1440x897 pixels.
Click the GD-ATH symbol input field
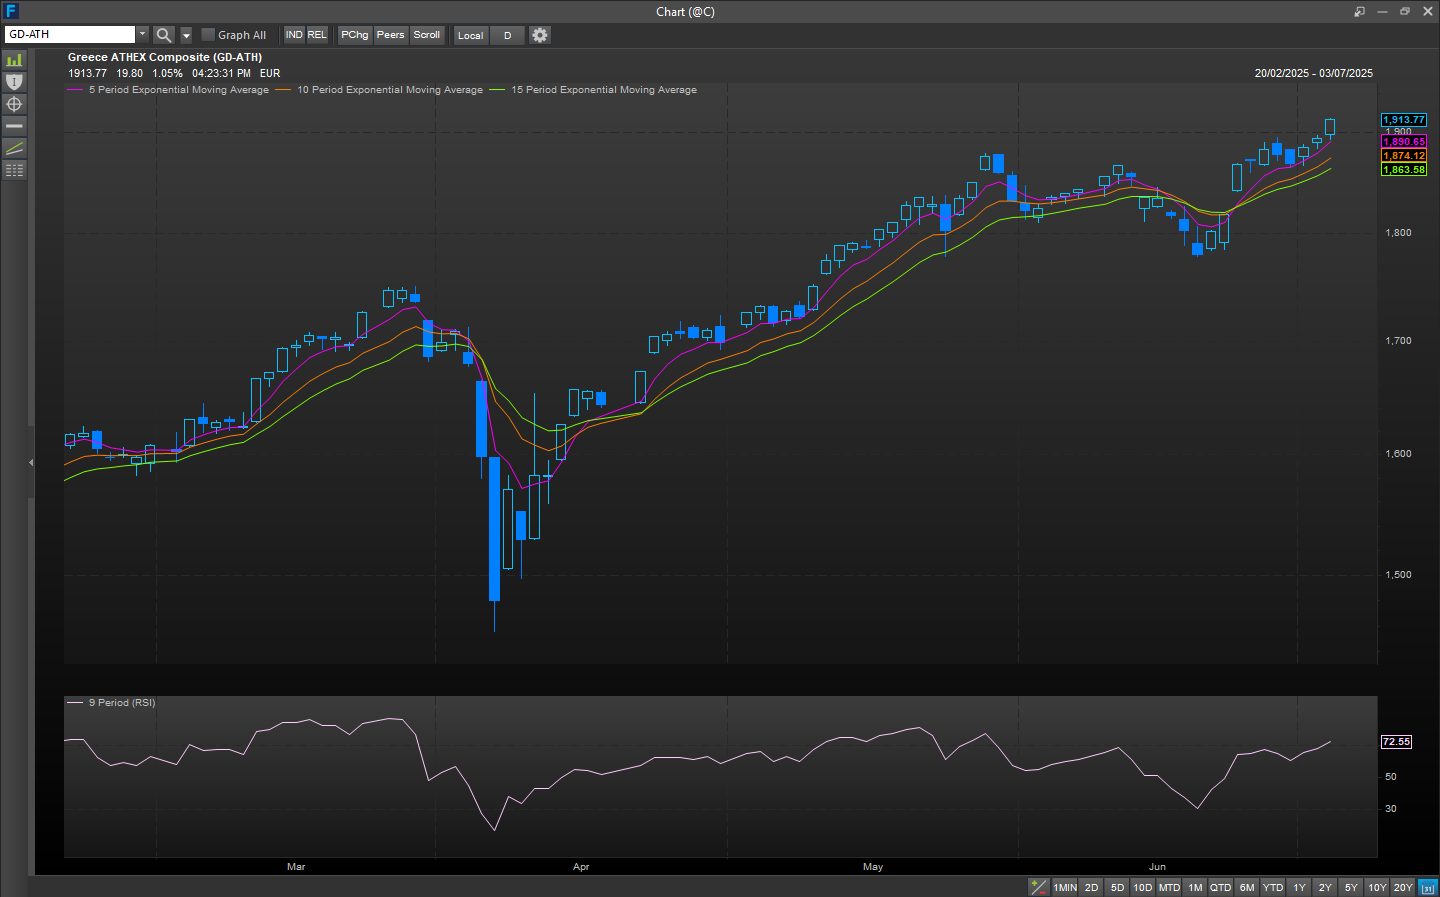point(69,35)
